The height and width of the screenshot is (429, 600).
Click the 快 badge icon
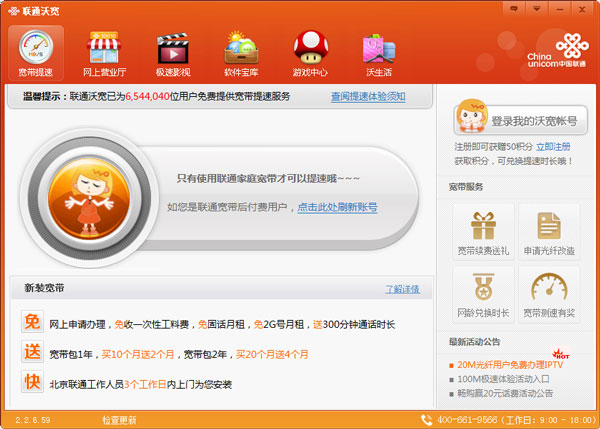tap(33, 382)
